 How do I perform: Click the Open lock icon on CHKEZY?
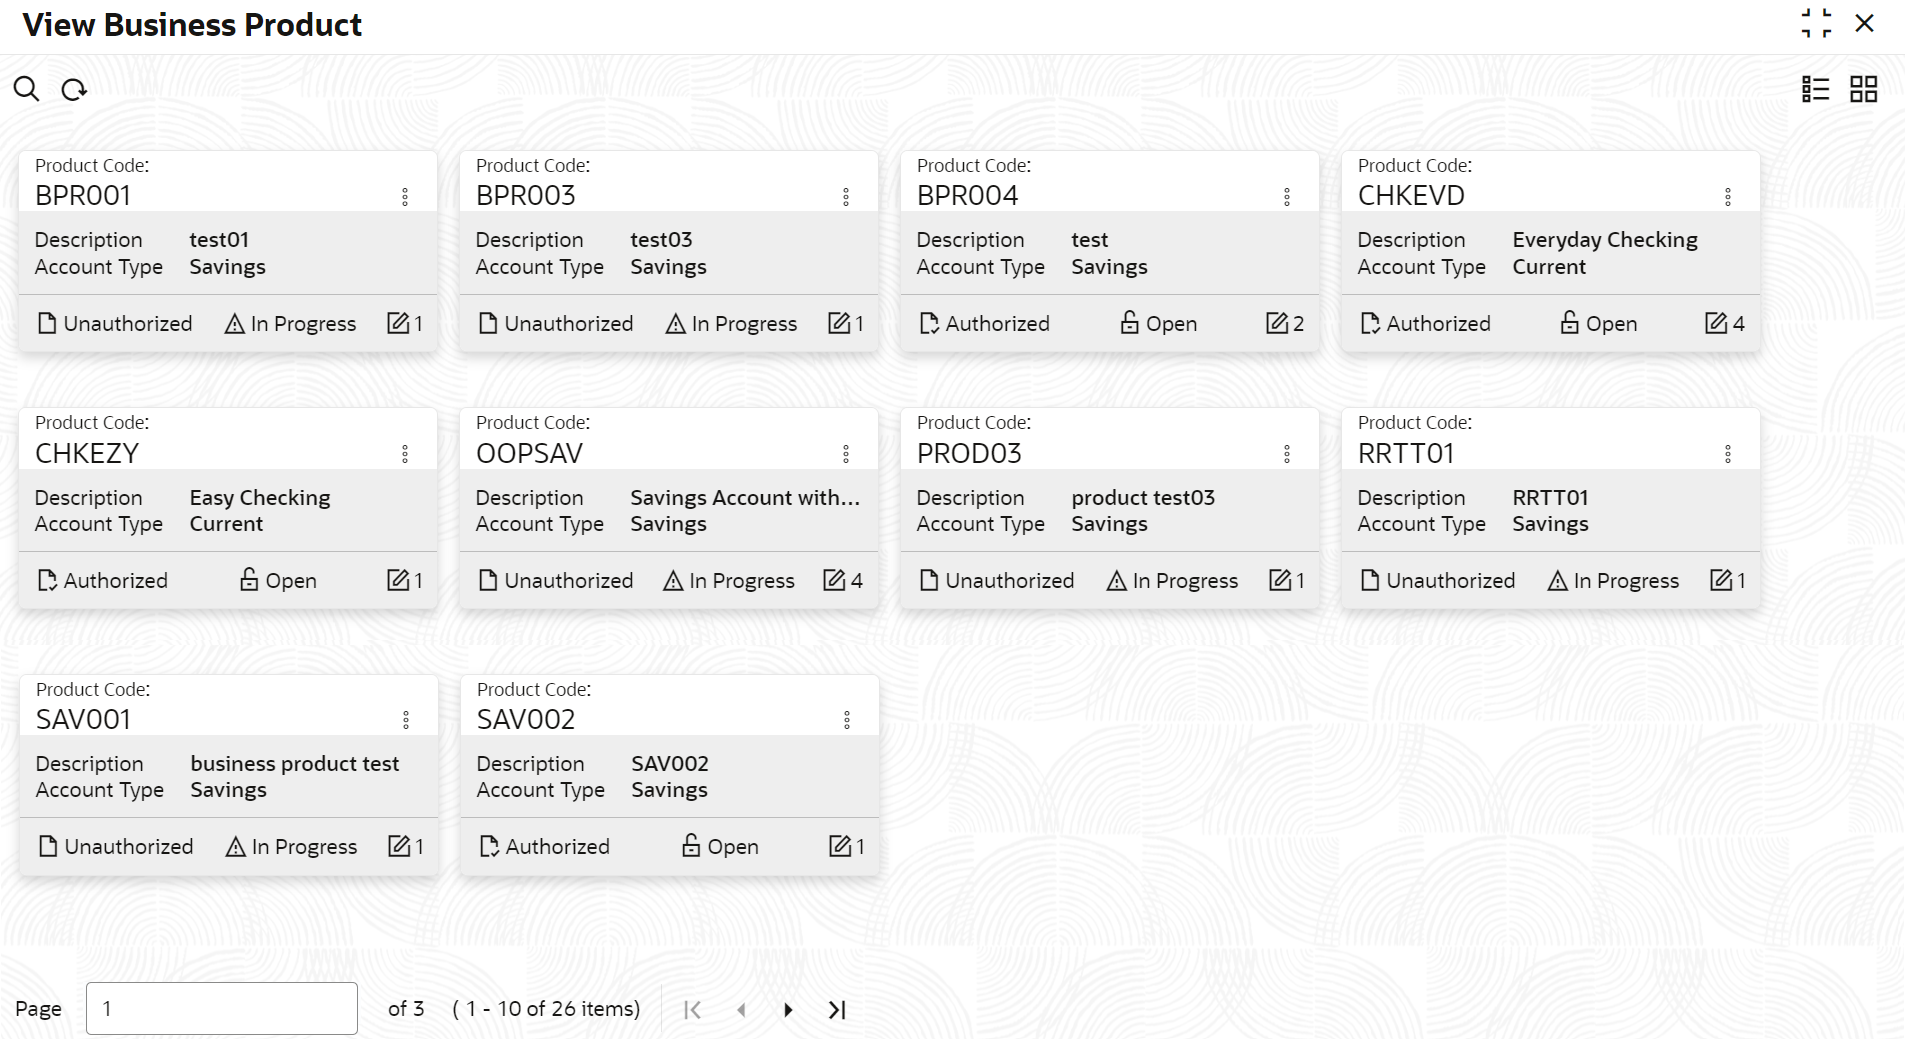click(x=249, y=580)
